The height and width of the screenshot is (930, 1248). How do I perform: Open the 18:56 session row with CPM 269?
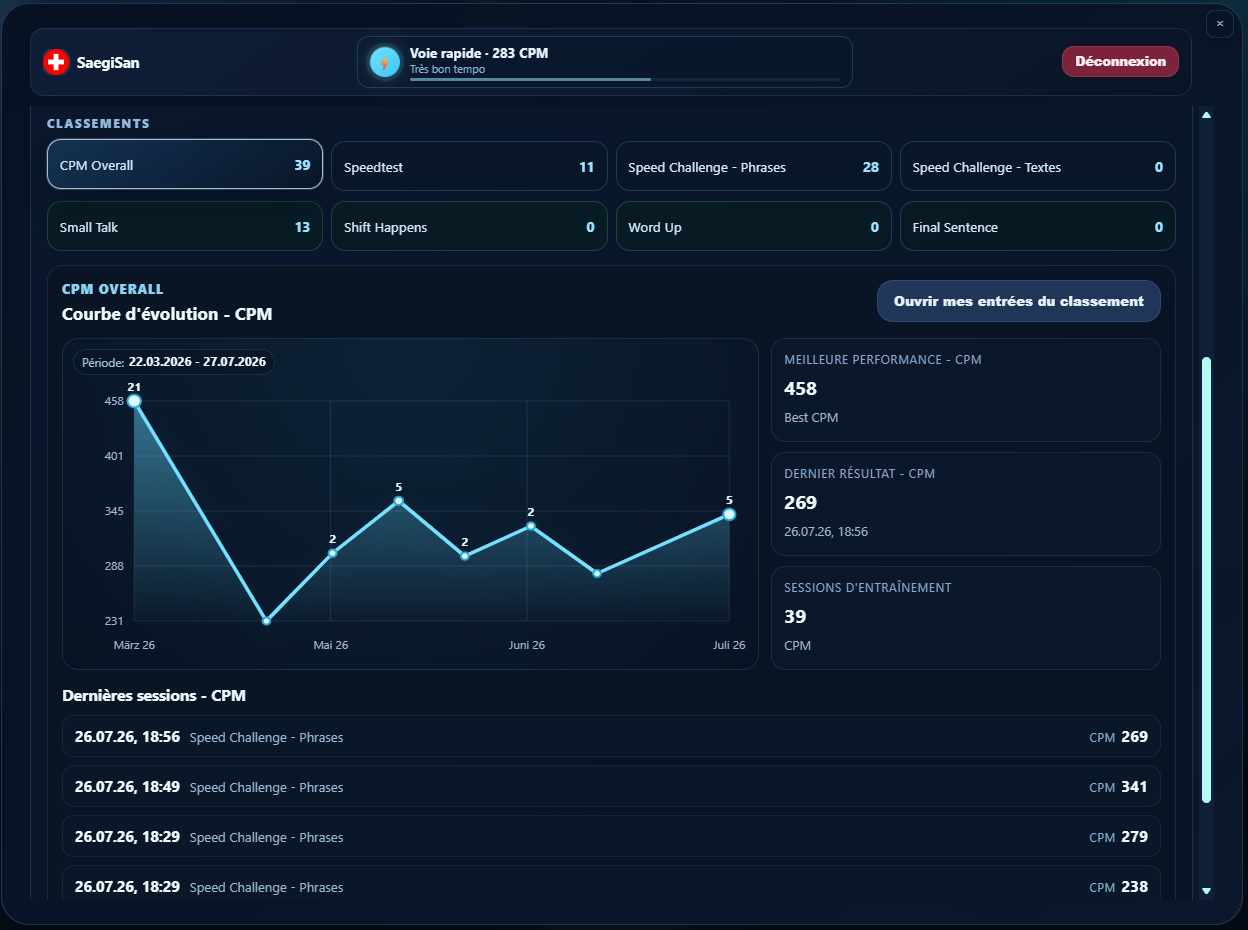click(x=611, y=737)
